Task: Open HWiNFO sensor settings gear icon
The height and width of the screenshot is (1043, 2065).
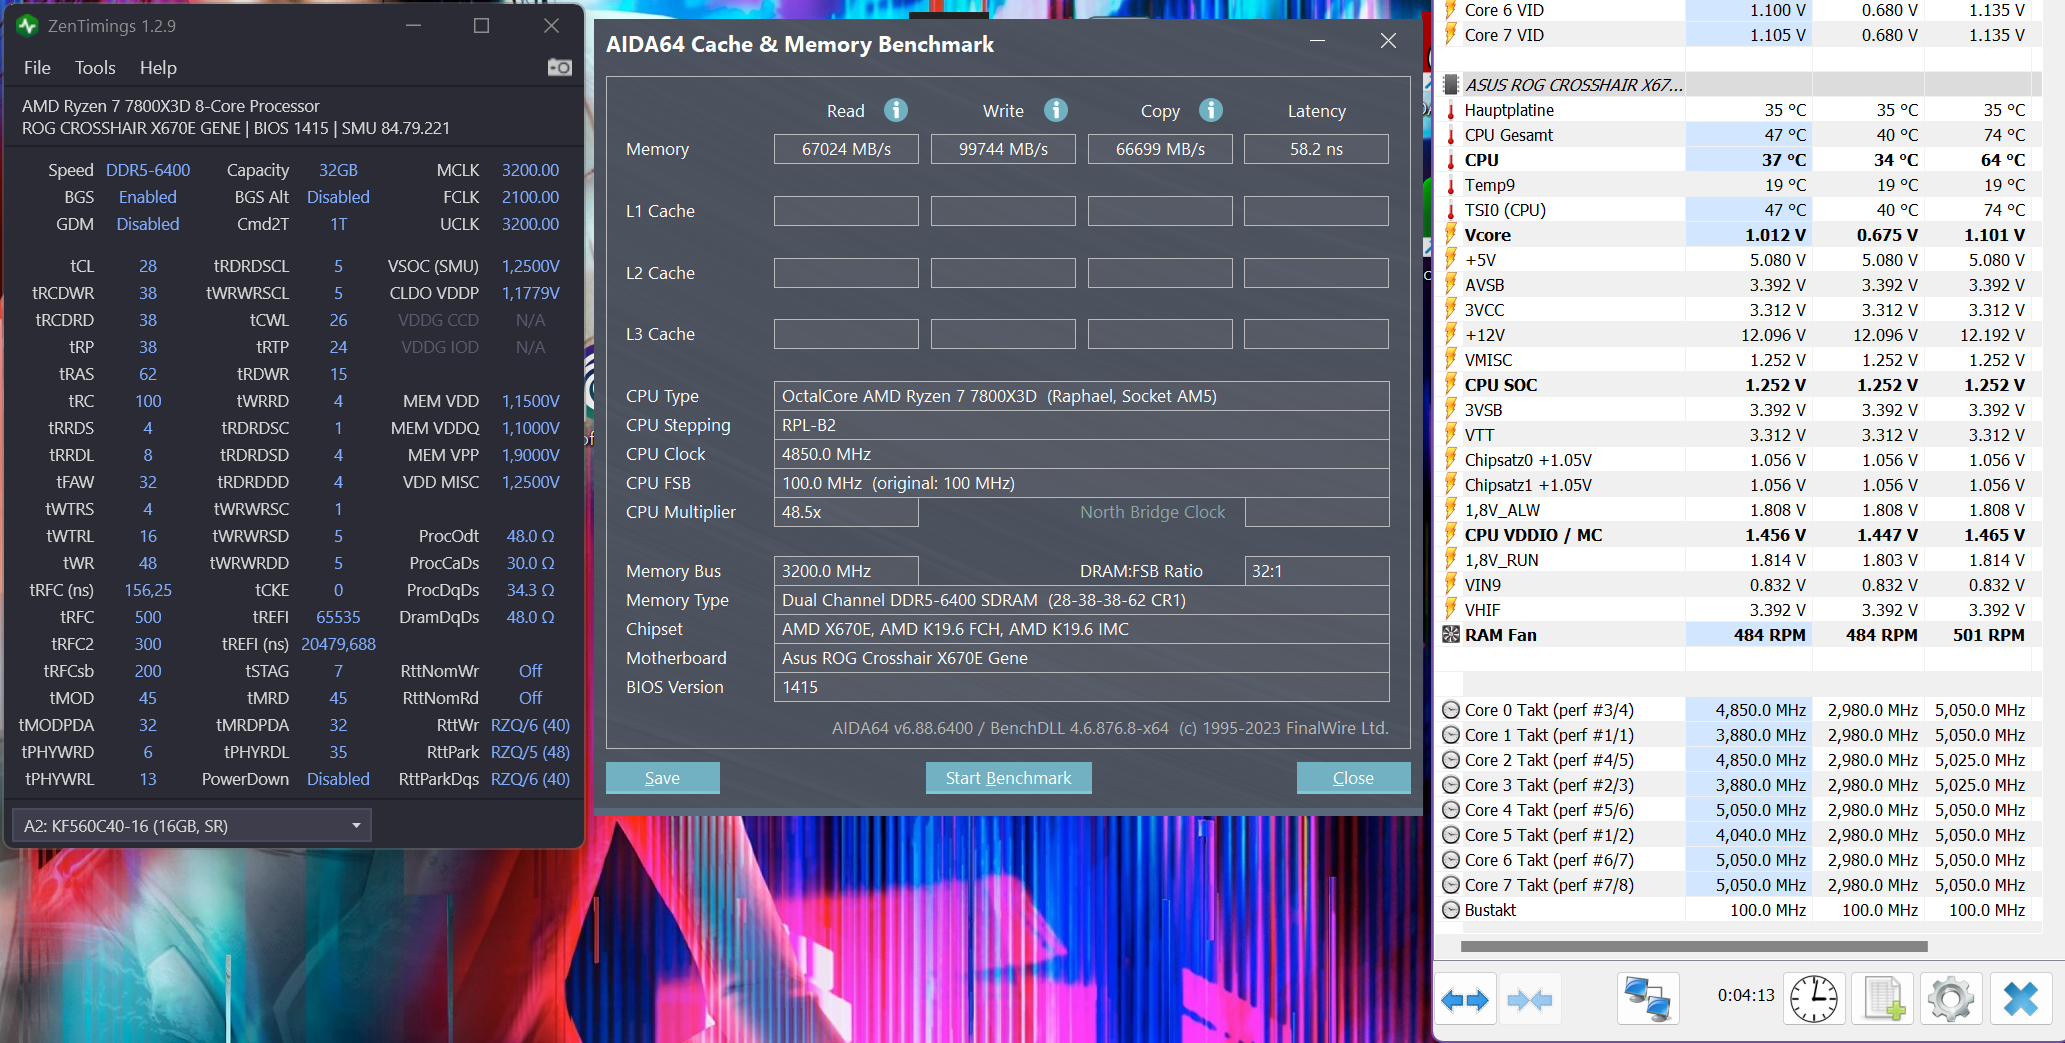Action: pos(1950,999)
